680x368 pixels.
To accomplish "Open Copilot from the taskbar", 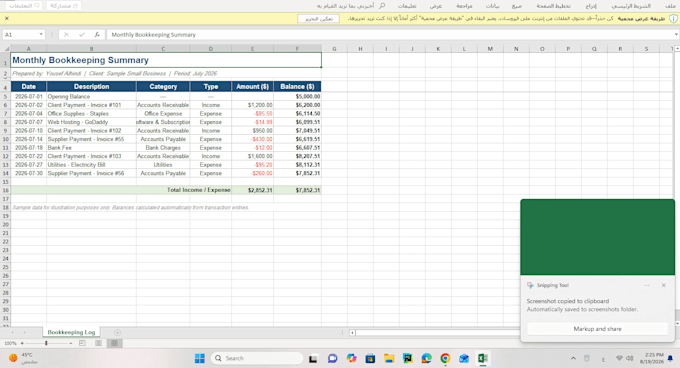I will [x=351, y=358].
